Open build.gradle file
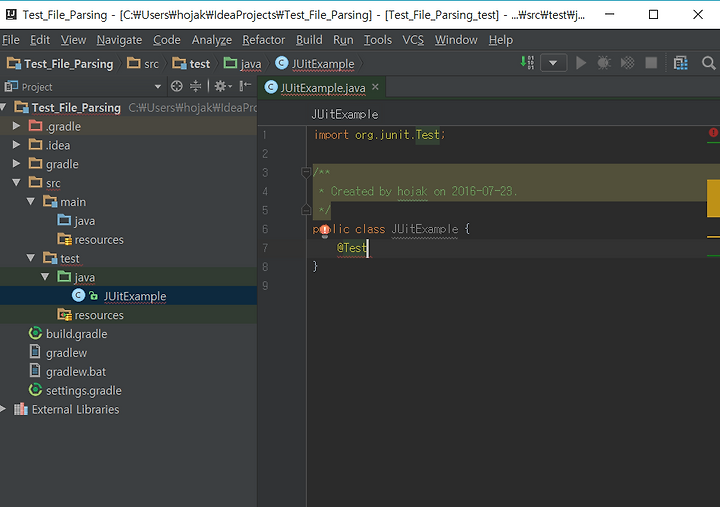This screenshot has height=507, width=720. coord(68,333)
